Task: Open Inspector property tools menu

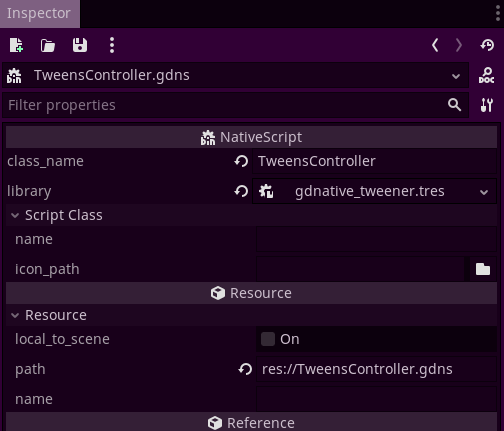Action: coord(487,105)
